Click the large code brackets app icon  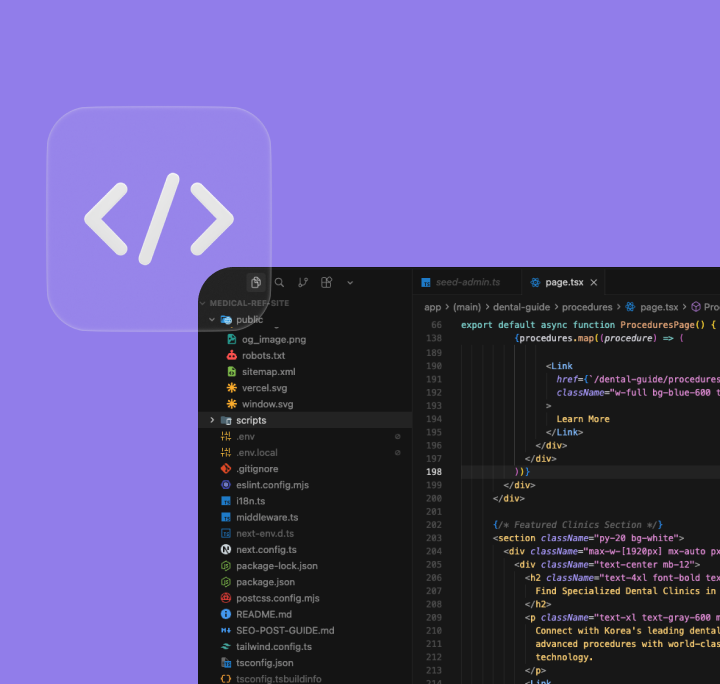pos(159,218)
